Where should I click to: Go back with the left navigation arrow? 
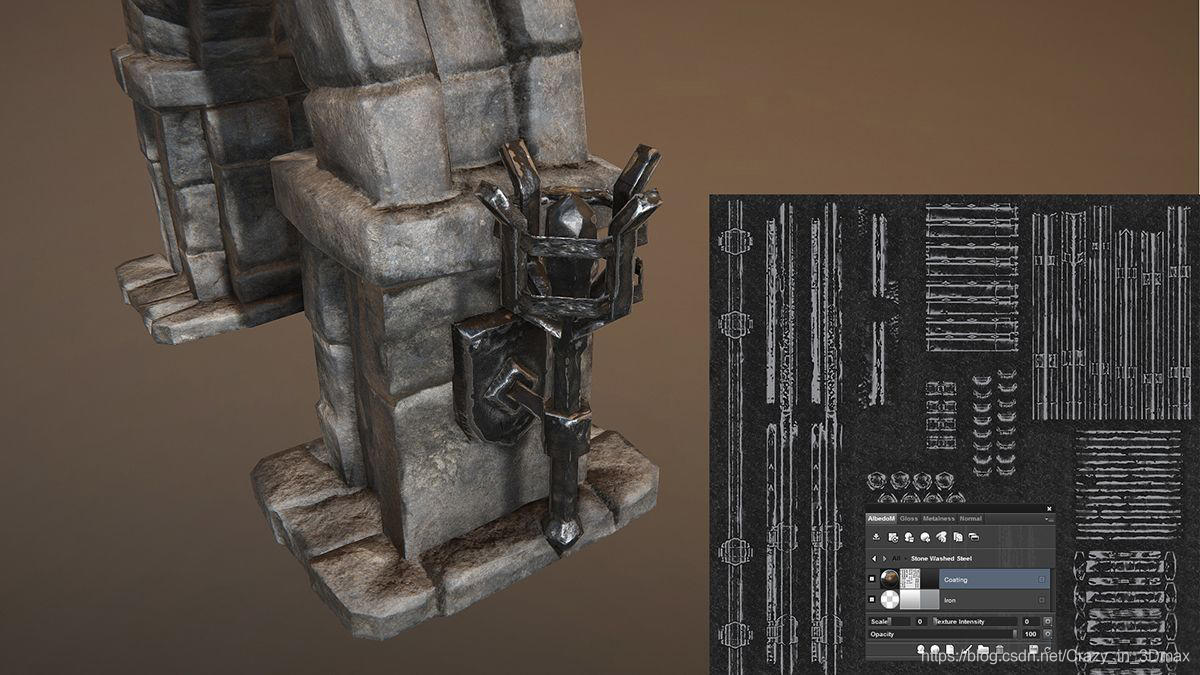pyautogui.click(x=874, y=559)
